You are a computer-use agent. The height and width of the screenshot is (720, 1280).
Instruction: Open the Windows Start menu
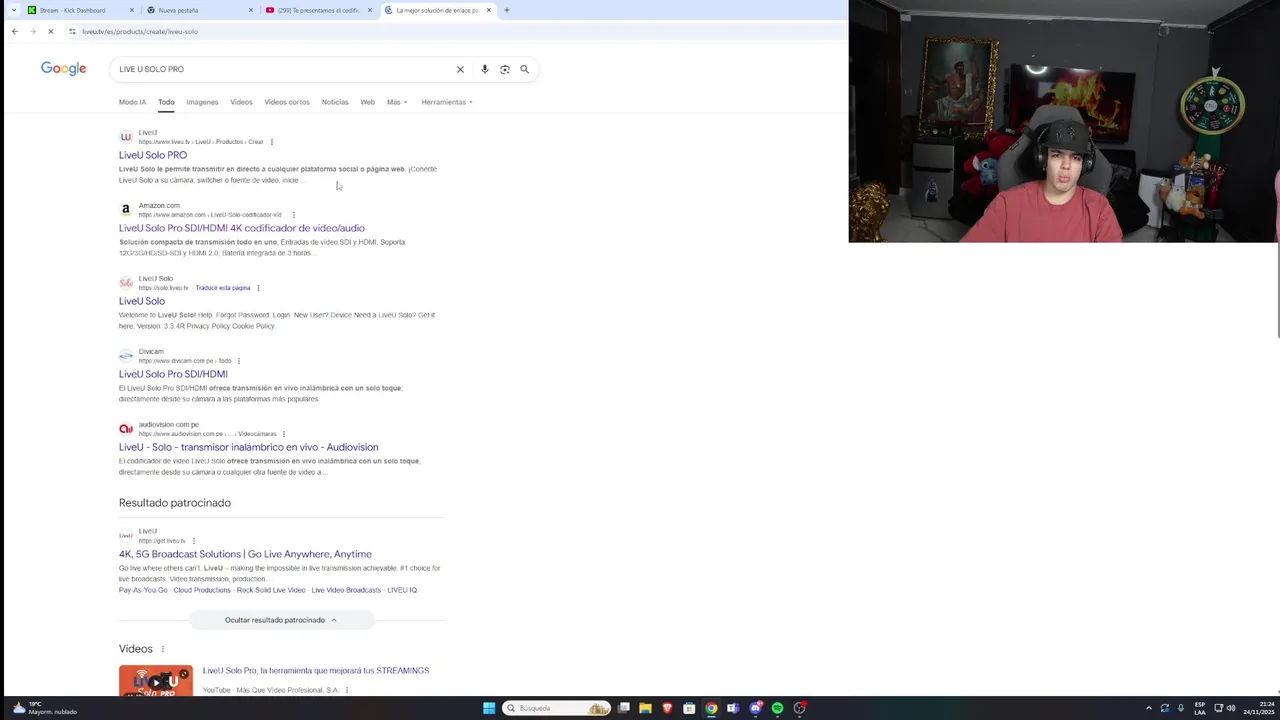(x=489, y=708)
